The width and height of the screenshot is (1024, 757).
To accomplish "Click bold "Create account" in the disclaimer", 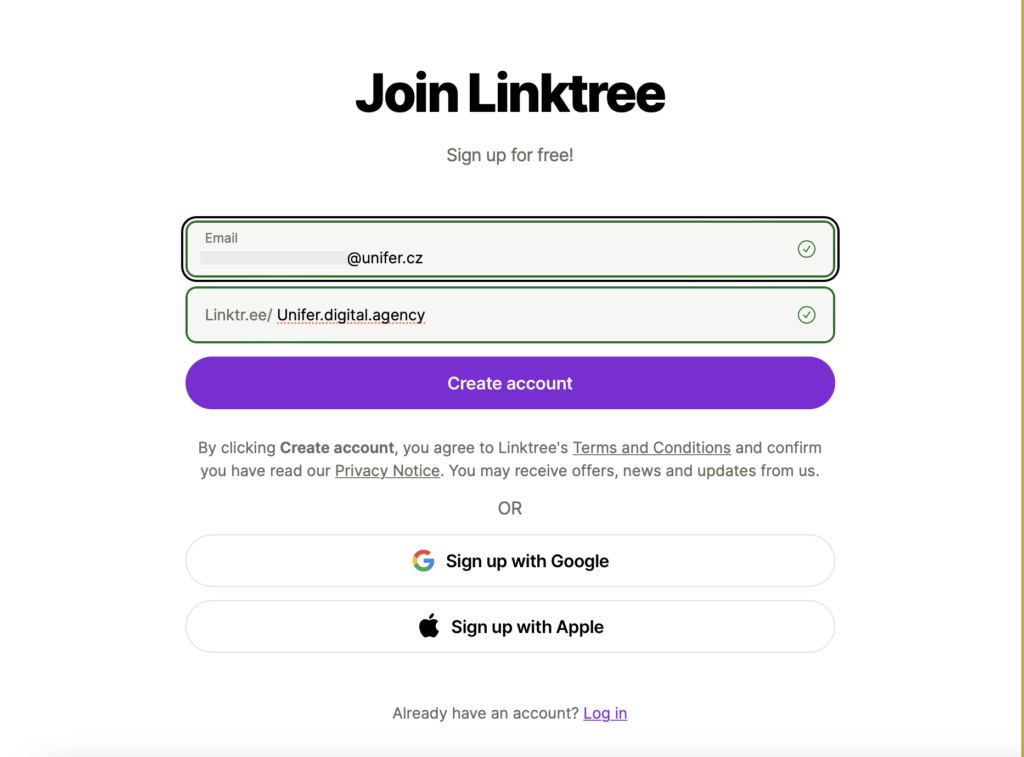I will click(x=337, y=448).
